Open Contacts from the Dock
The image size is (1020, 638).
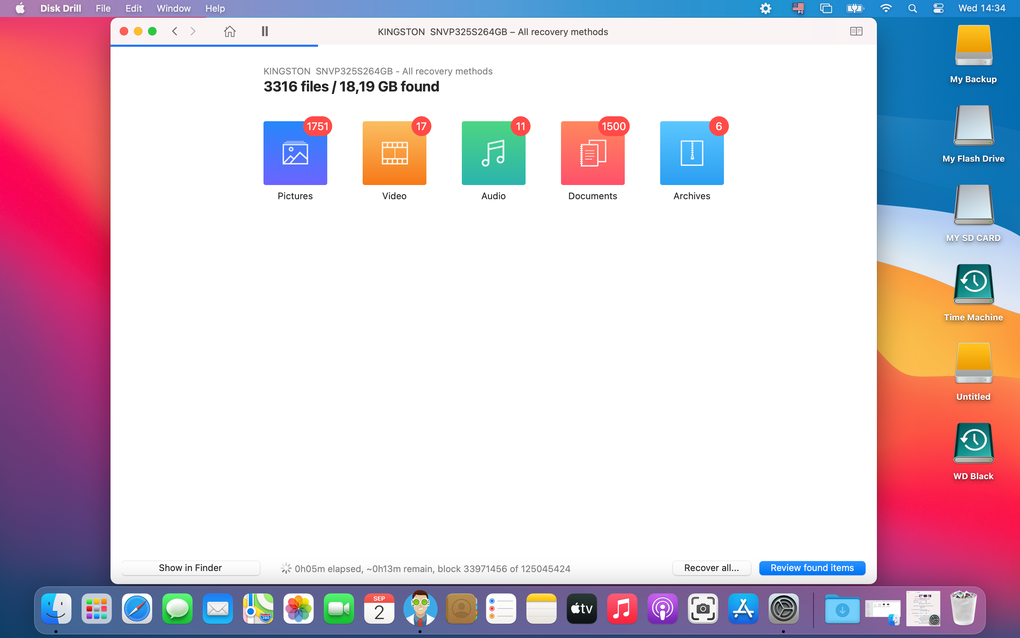(x=461, y=609)
